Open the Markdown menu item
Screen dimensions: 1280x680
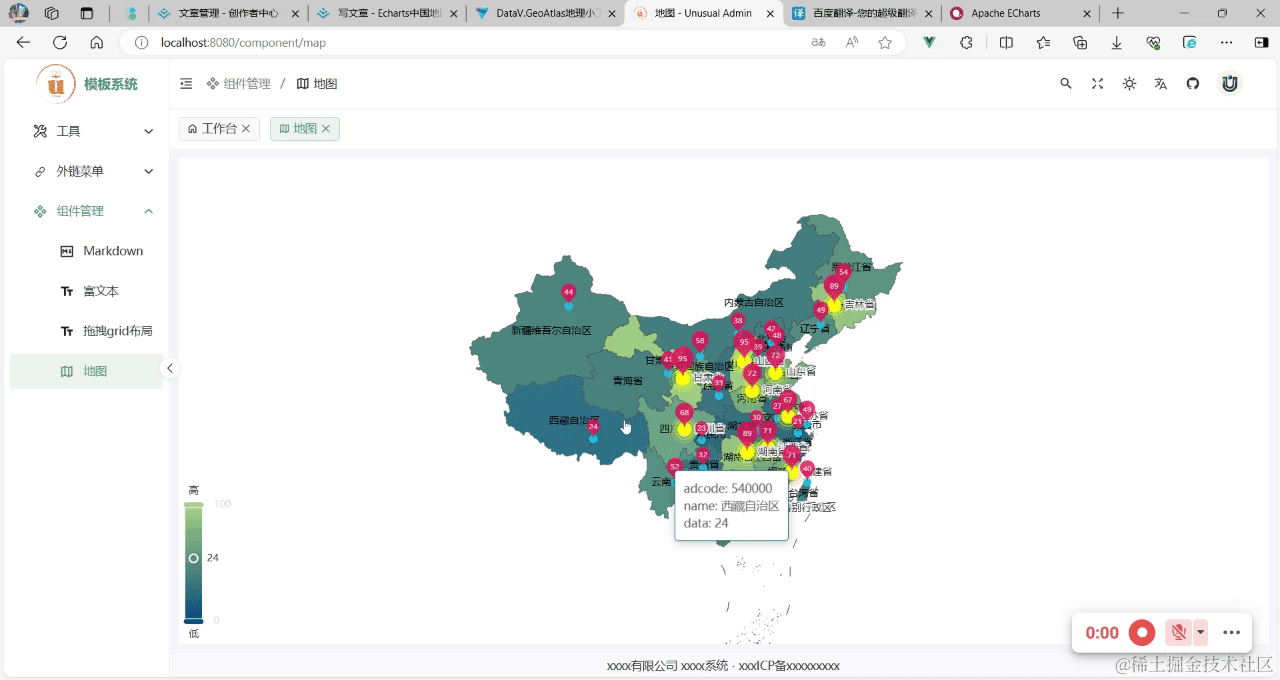(x=86, y=251)
